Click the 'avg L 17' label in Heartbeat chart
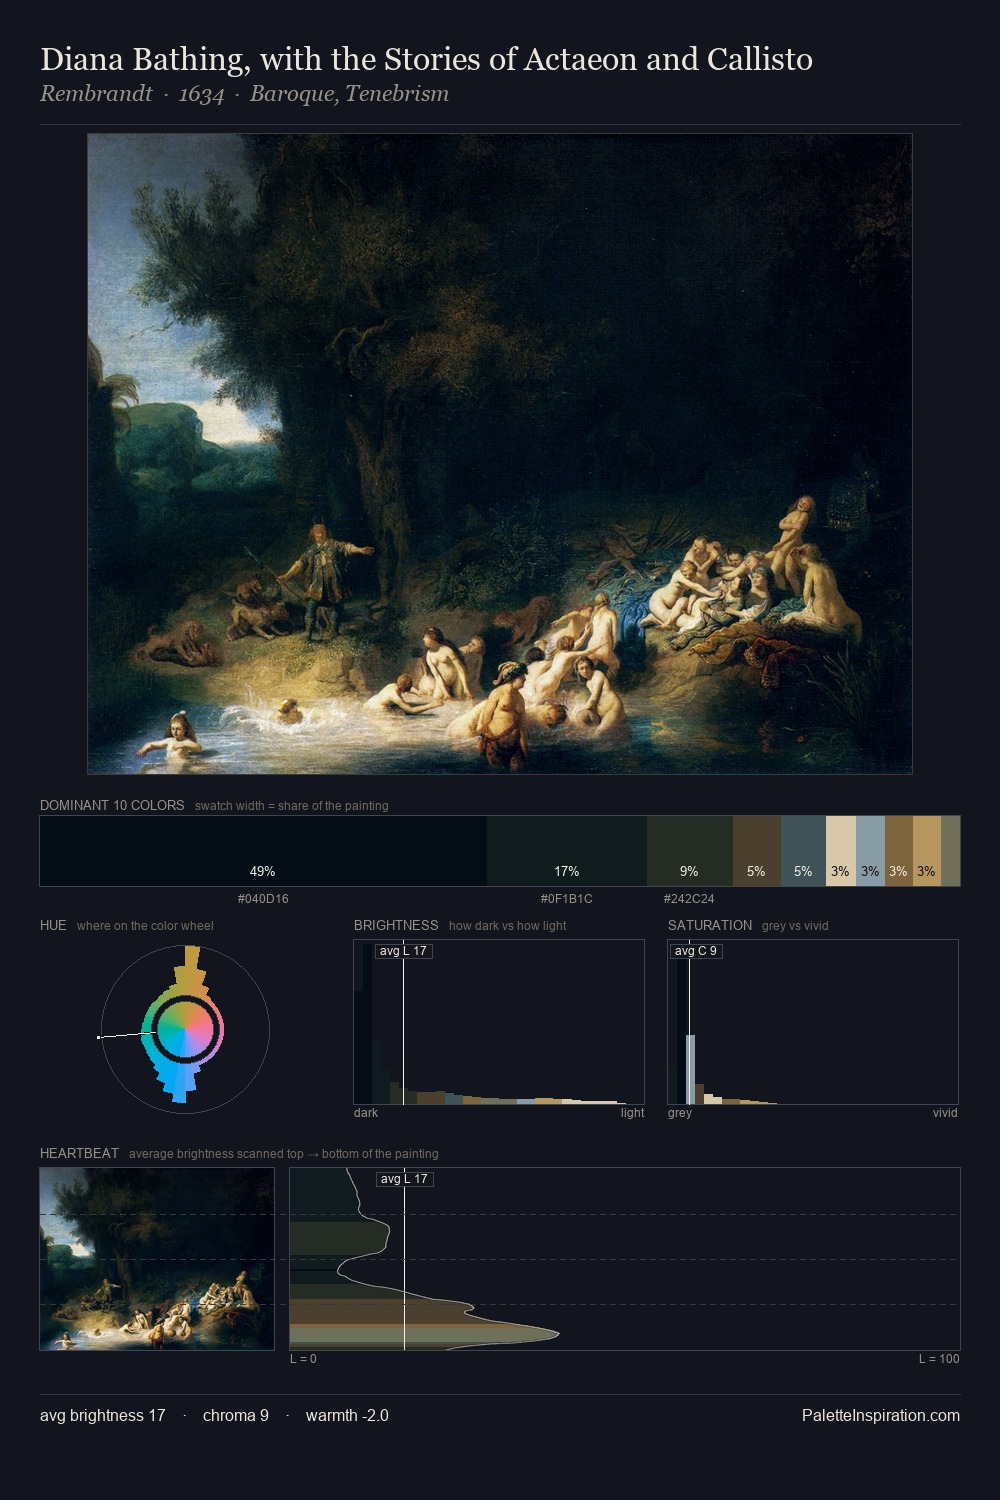 point(404,1179)
